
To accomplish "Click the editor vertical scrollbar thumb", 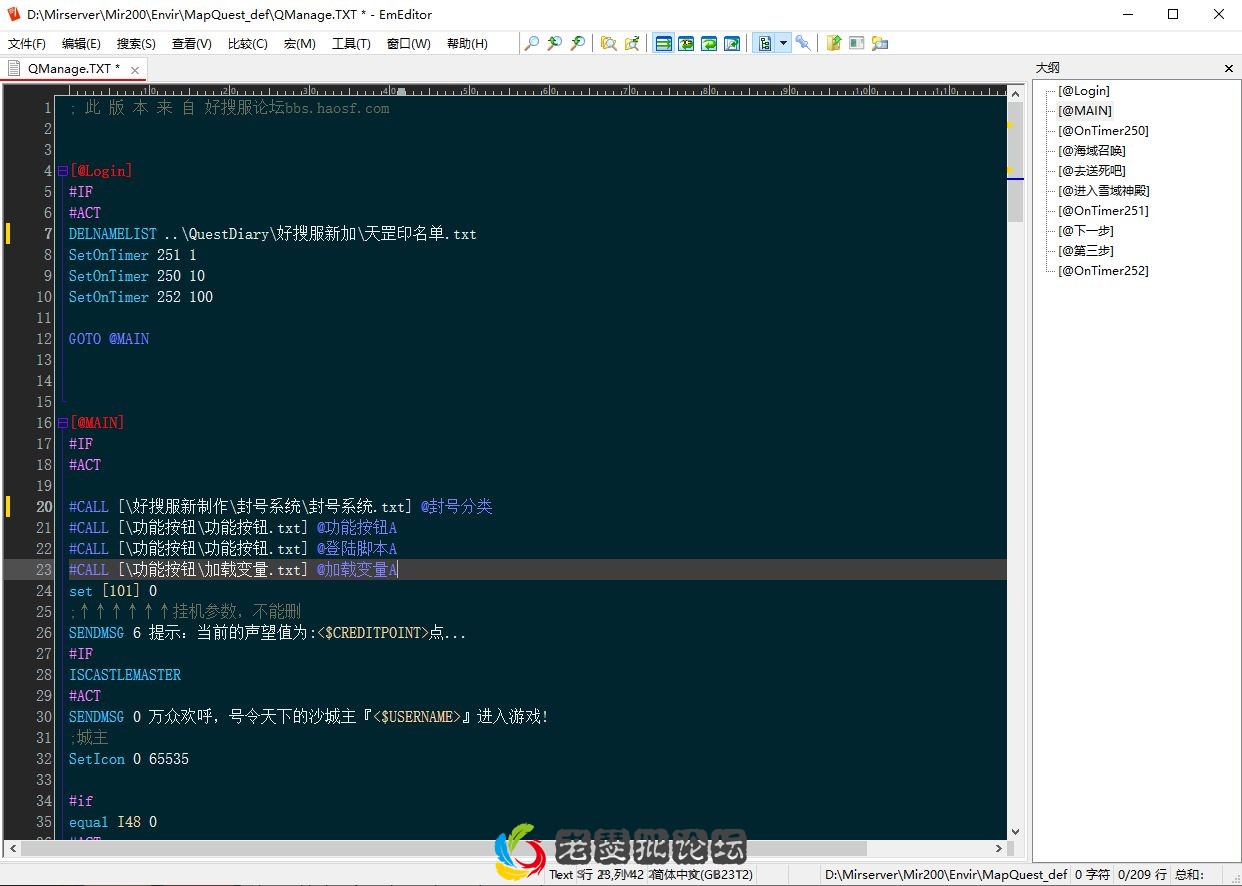I will click(x=1015, y=162).
